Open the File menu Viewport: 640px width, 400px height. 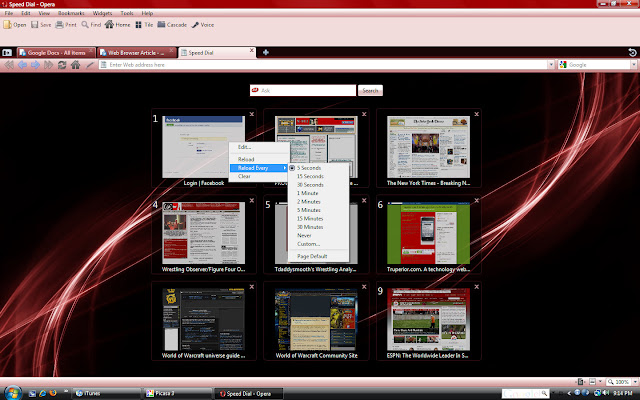coord(9,13)
